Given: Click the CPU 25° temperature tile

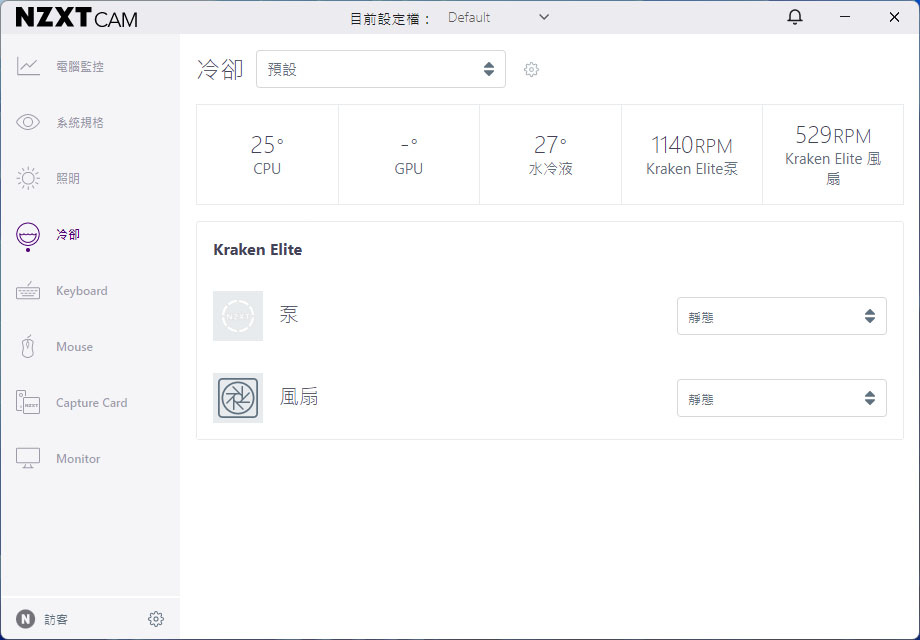Looking at the screenshot, I should pos(268,154).
